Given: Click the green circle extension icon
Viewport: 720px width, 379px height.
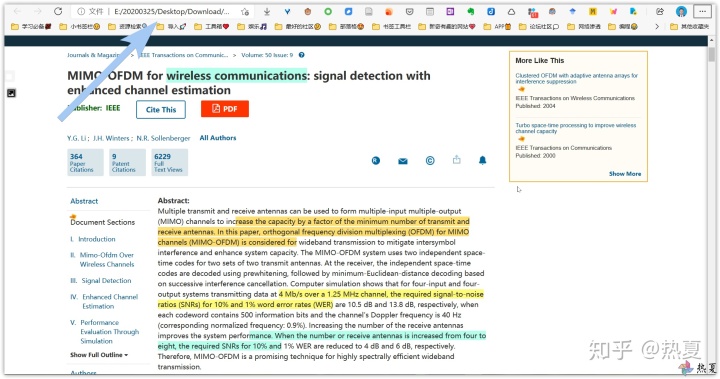Looking at the screenshot, I should [328, 11].
